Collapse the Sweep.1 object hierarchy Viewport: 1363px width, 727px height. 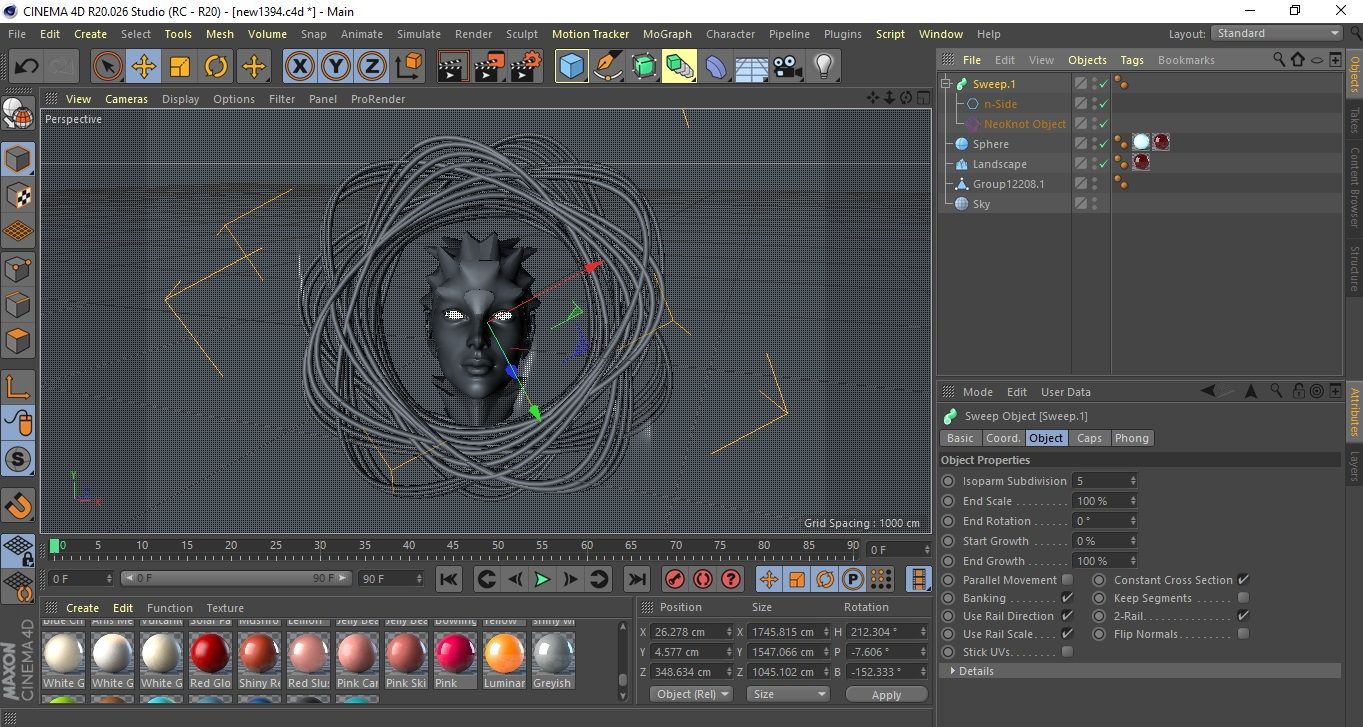pyautogui.click(x=946, y=84)
